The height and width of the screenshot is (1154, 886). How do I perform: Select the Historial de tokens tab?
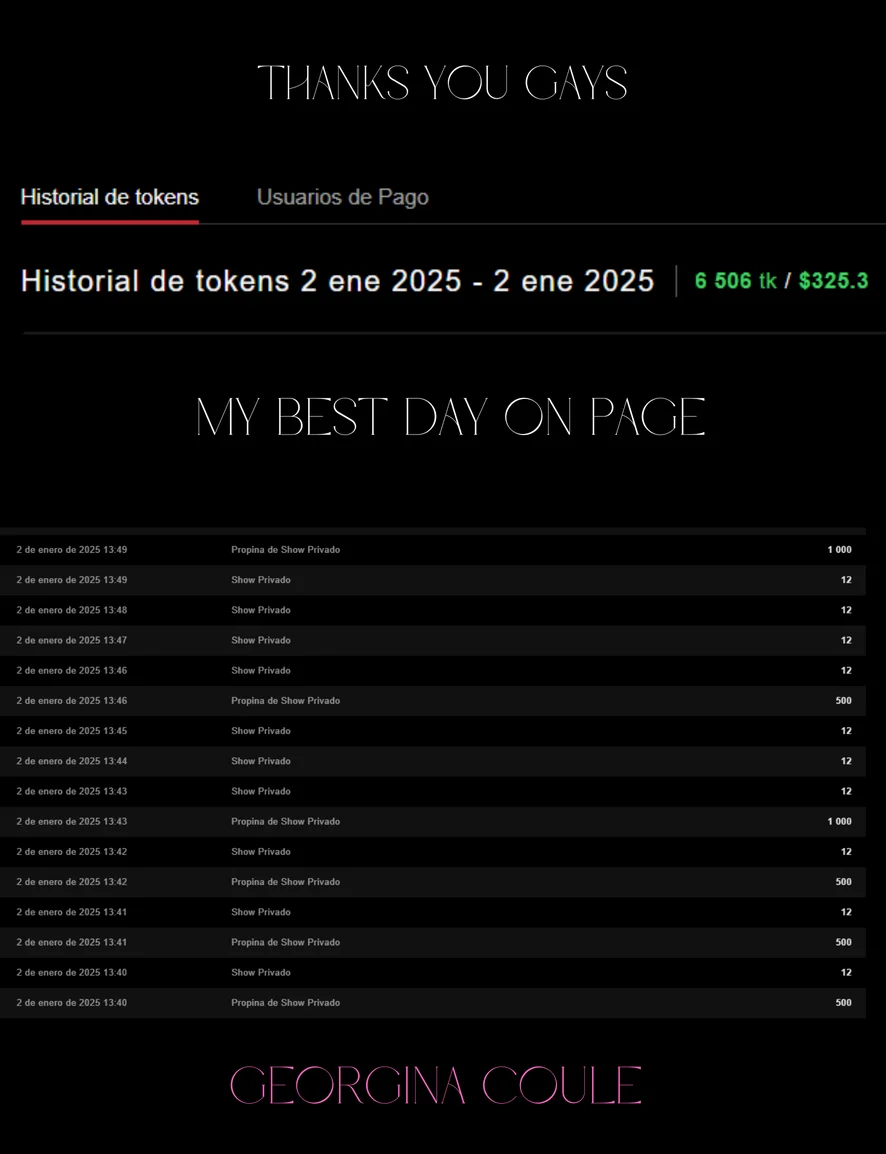tap(110, 197)
